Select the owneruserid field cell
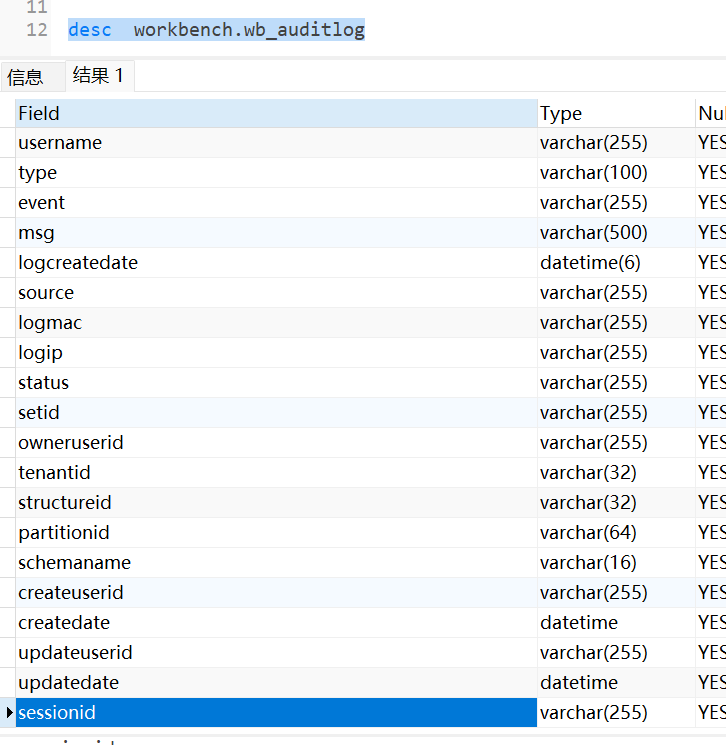The height and width of the screenshot is (745, 726). tap(277, 442)
